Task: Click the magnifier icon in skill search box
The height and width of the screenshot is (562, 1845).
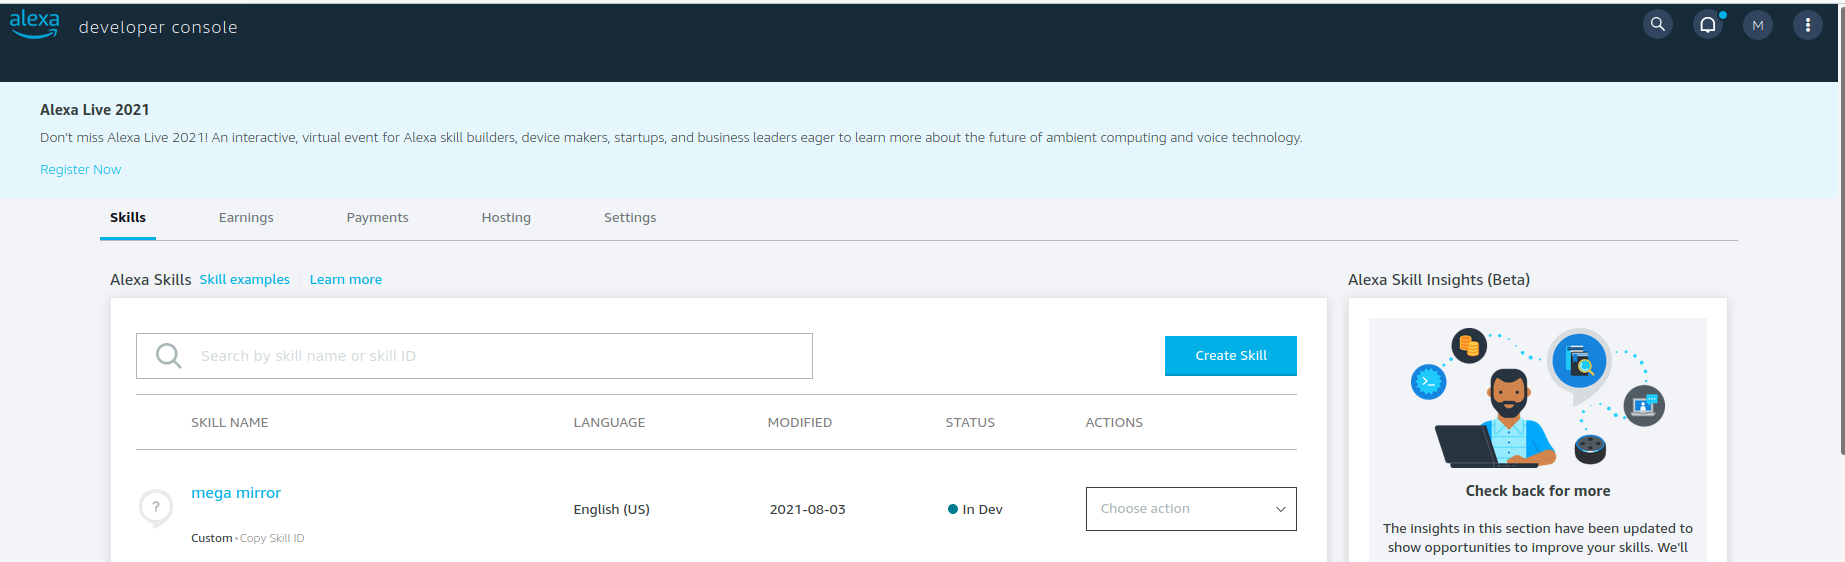Action: coord(169,356)
